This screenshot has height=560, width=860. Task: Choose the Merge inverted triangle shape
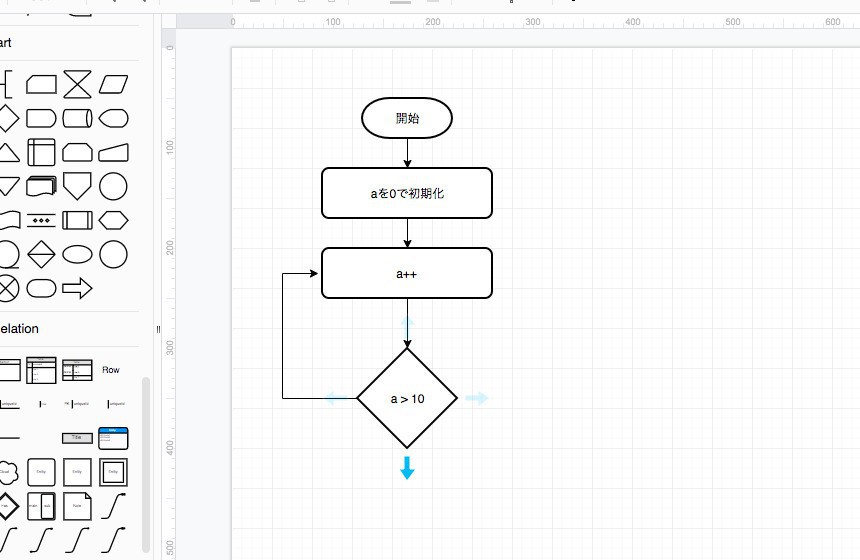8,186
